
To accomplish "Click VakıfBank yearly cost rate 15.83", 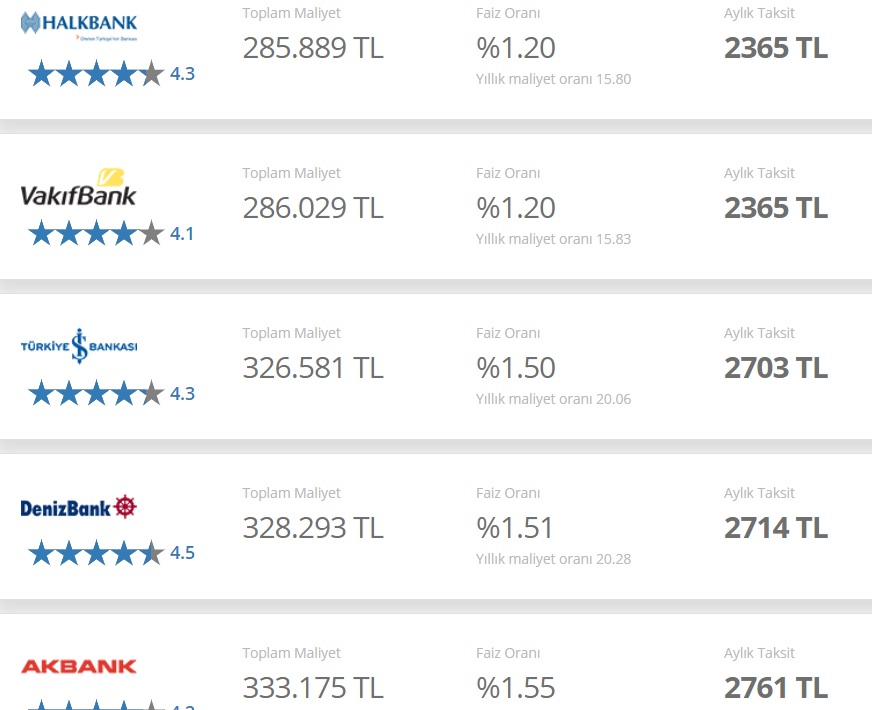I will click(553, 239).
